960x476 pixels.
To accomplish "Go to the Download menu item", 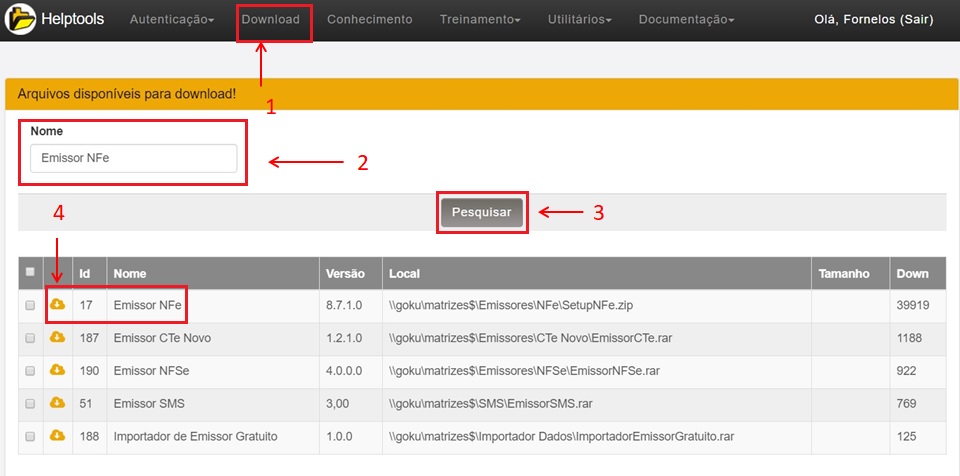I will coord(271,20).
